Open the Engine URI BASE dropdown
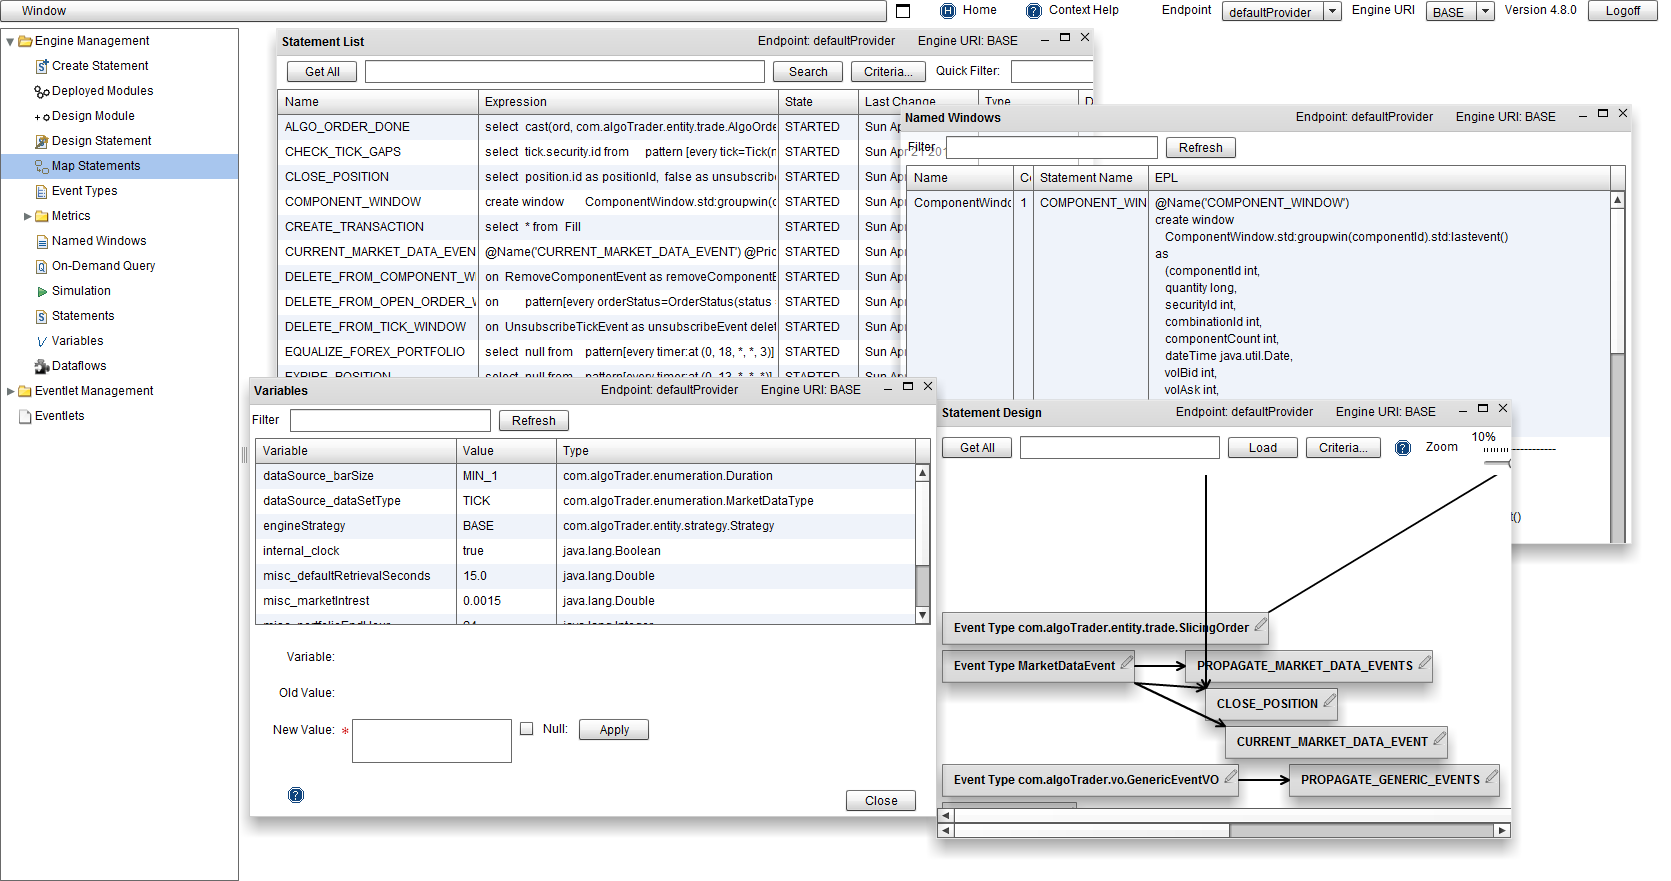This screenshot has width=1671, height=881. [1485, 12]
